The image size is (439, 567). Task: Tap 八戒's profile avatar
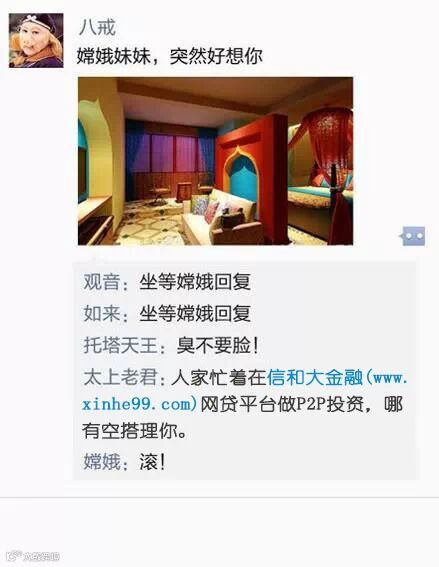pyautogui.click(x=36, y=40)
